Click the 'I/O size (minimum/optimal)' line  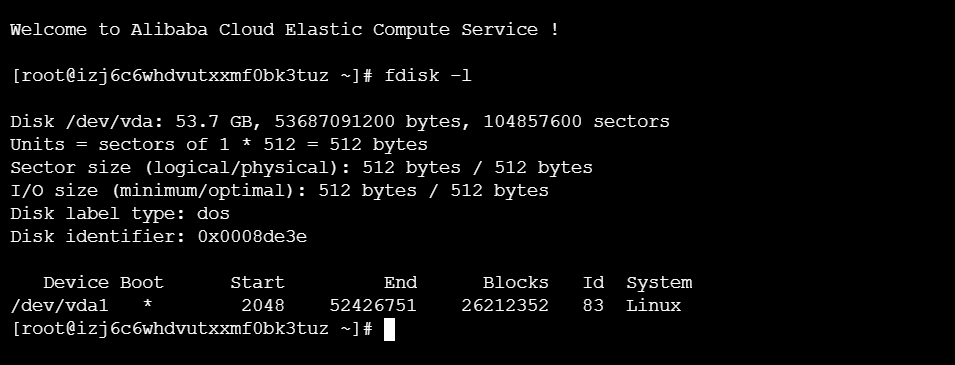pos(280,191)
